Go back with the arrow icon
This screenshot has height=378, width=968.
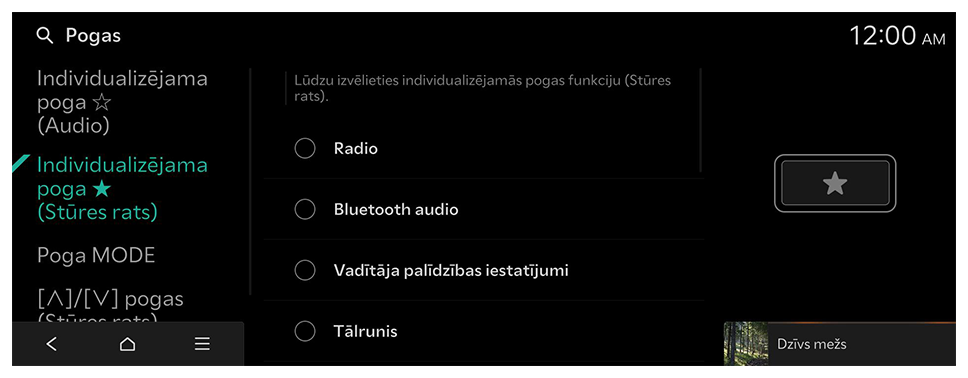pos(52,344)
